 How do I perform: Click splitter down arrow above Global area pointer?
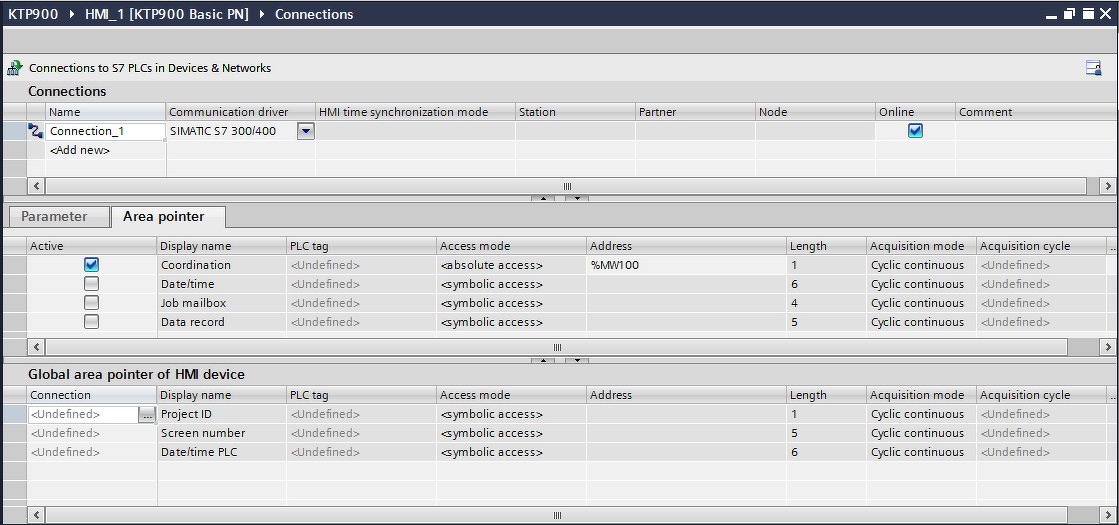pyautogui.click(x=575, y=360)
